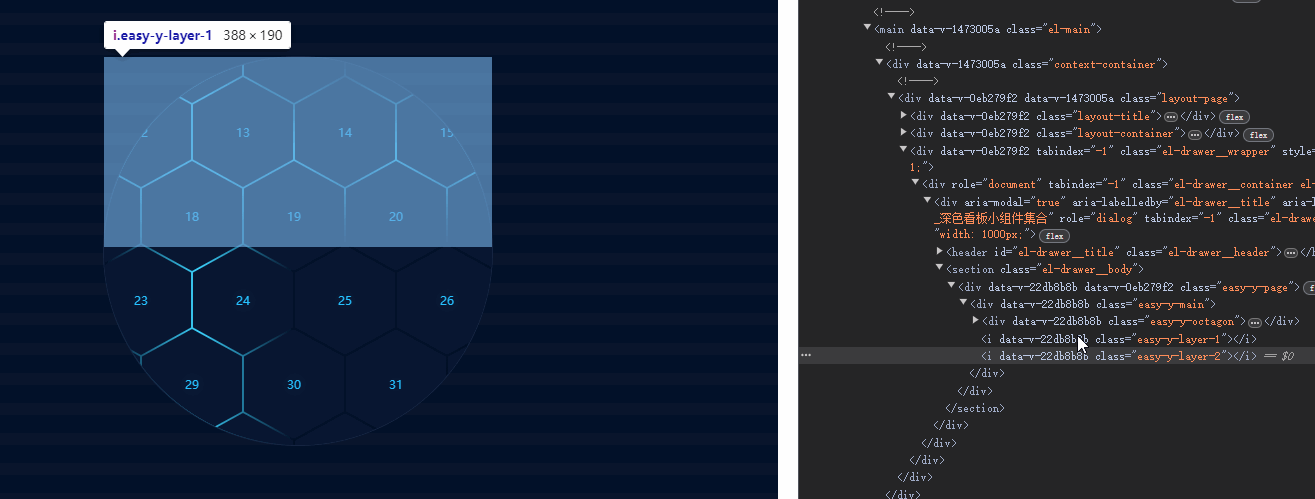Click hexagon number 18

coord(192,216)
